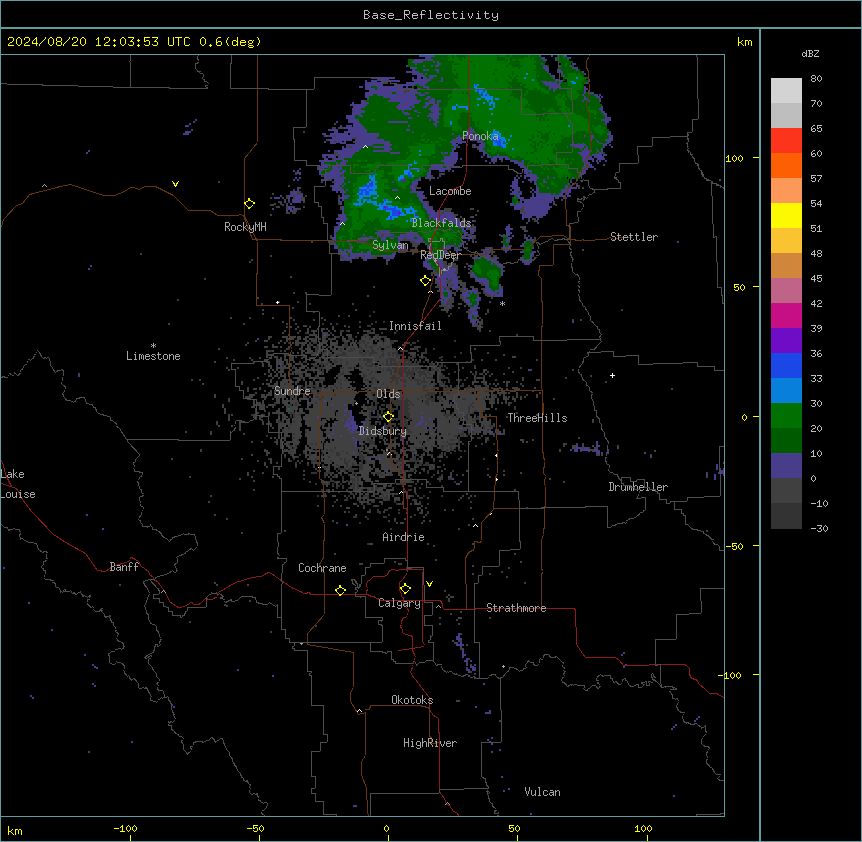The height and width of the screenshot is (842, 862).
Task: Click the Olds town label
Action: 388,394
